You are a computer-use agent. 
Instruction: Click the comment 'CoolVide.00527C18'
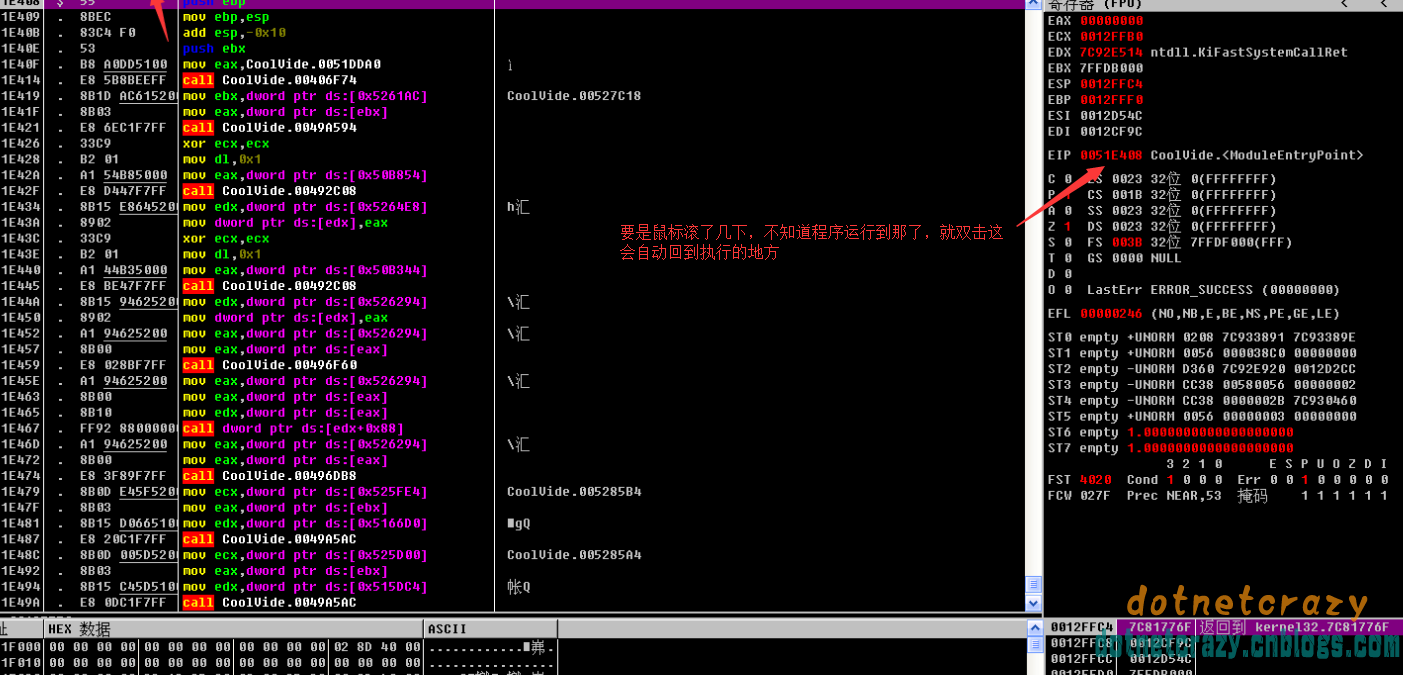point(574,96)
